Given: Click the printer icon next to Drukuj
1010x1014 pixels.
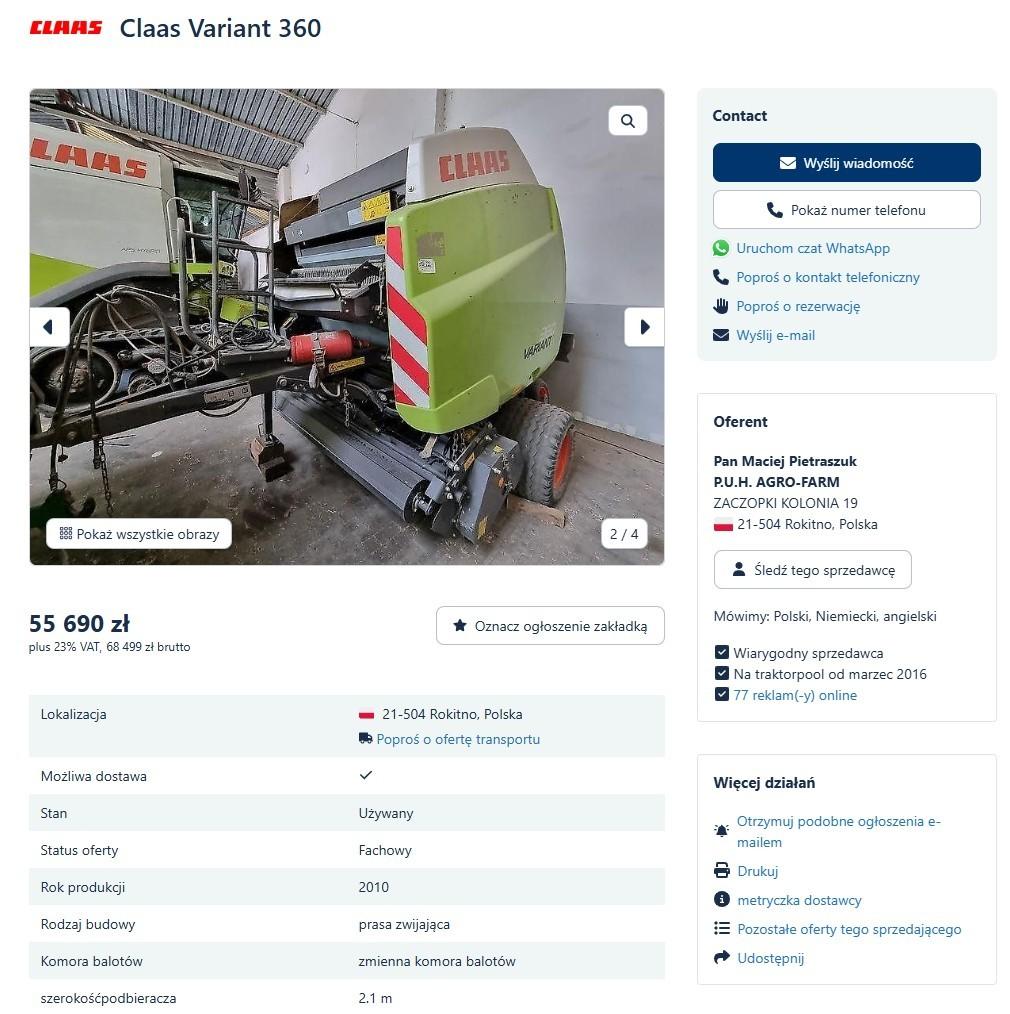Looking at the screenshot, I should pos(722,870).
